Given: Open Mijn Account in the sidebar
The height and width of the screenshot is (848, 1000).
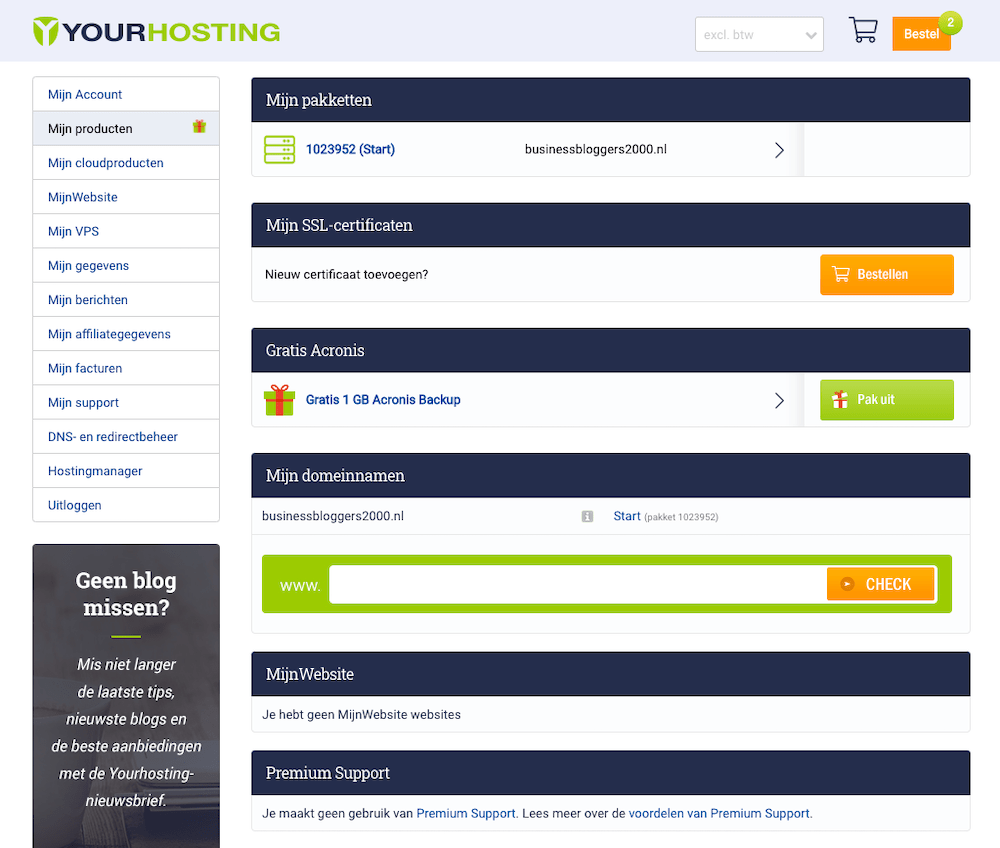Looking at the screenshot, I should pyautogui.click(x=85, y=94).
